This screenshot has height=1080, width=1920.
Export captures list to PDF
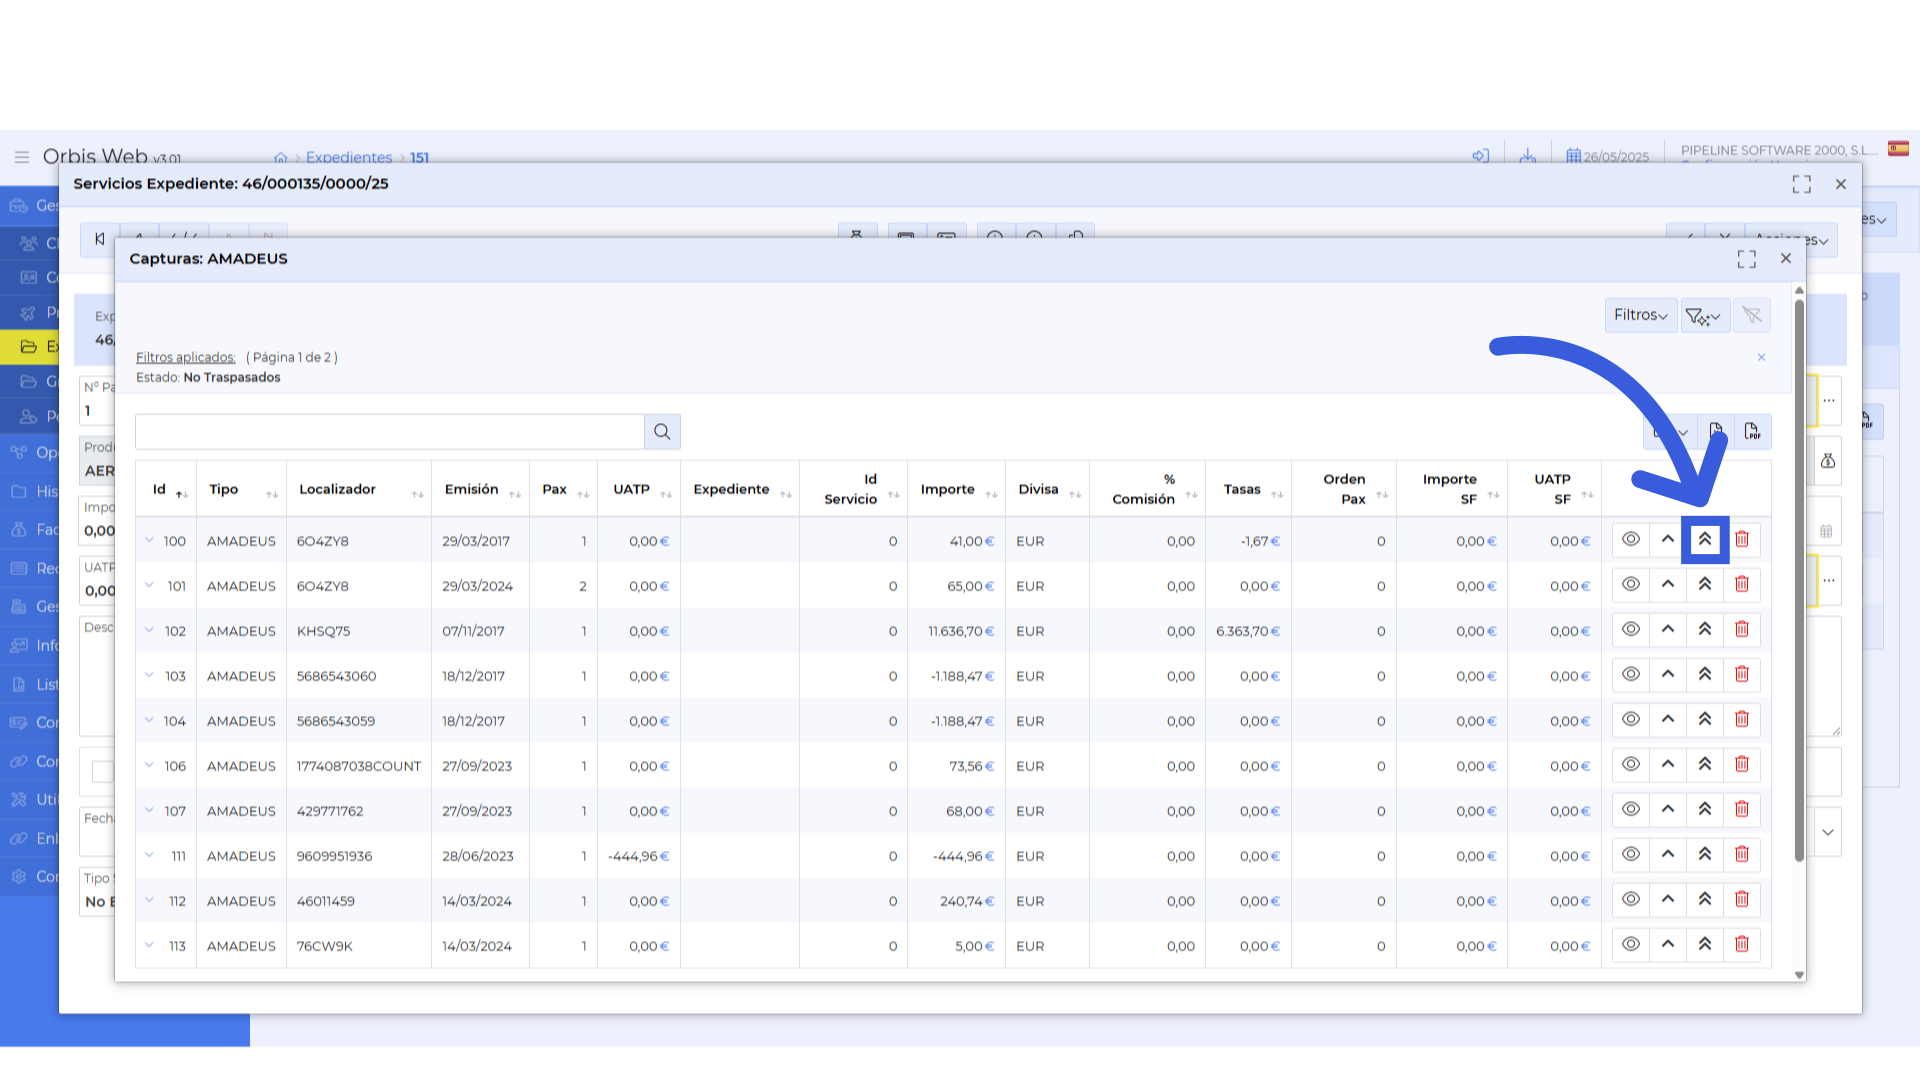click(1752, 432)
